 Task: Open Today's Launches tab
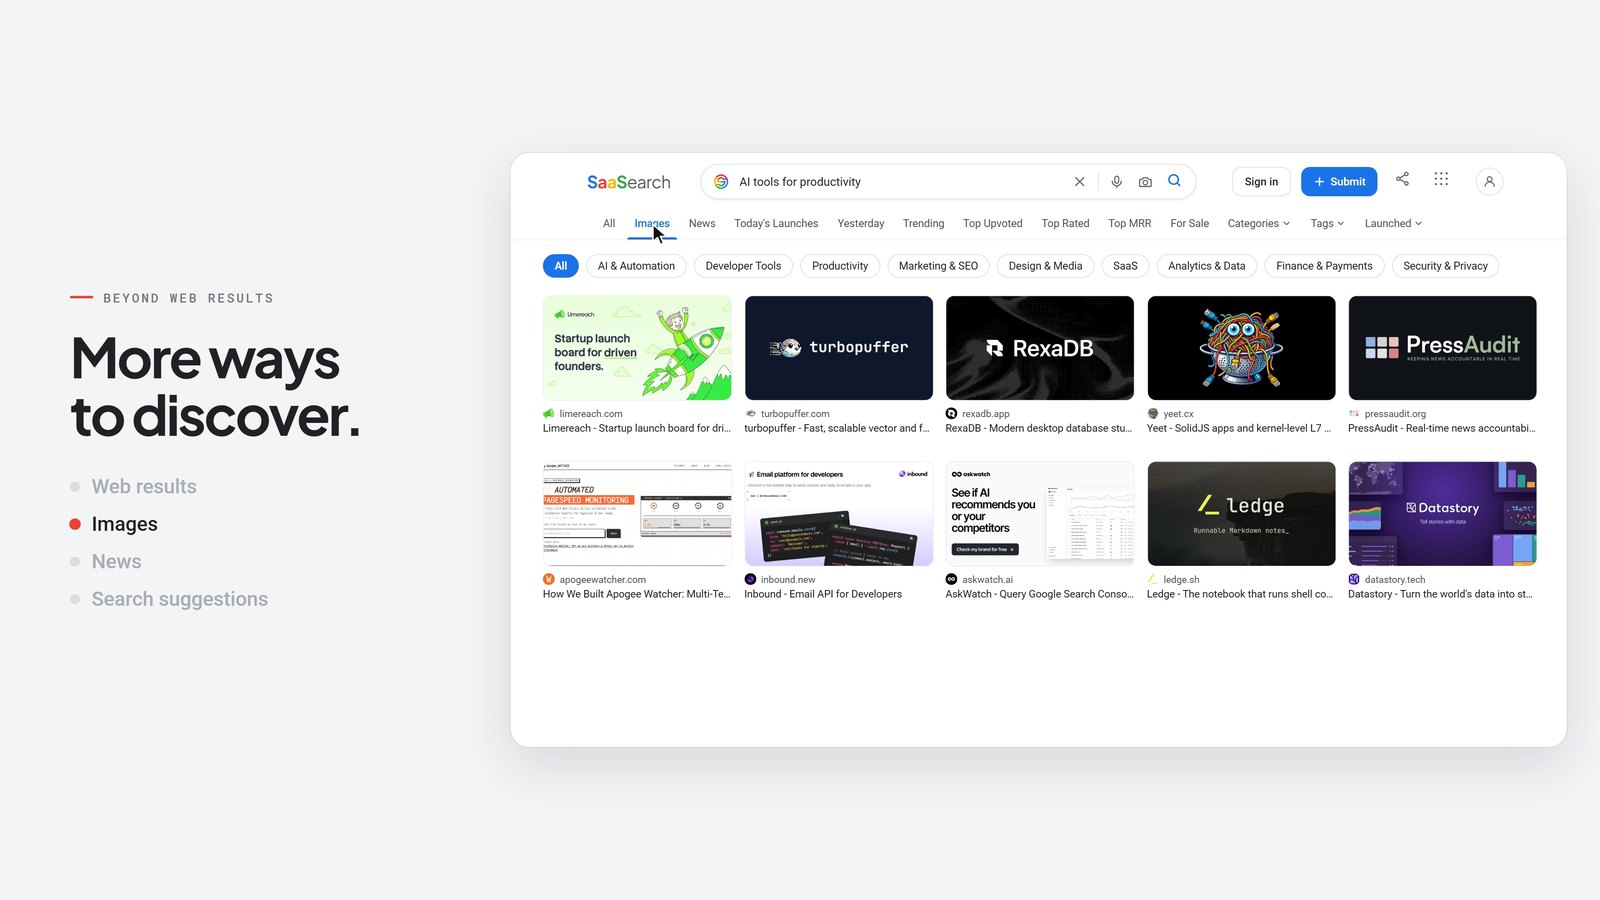776,223
